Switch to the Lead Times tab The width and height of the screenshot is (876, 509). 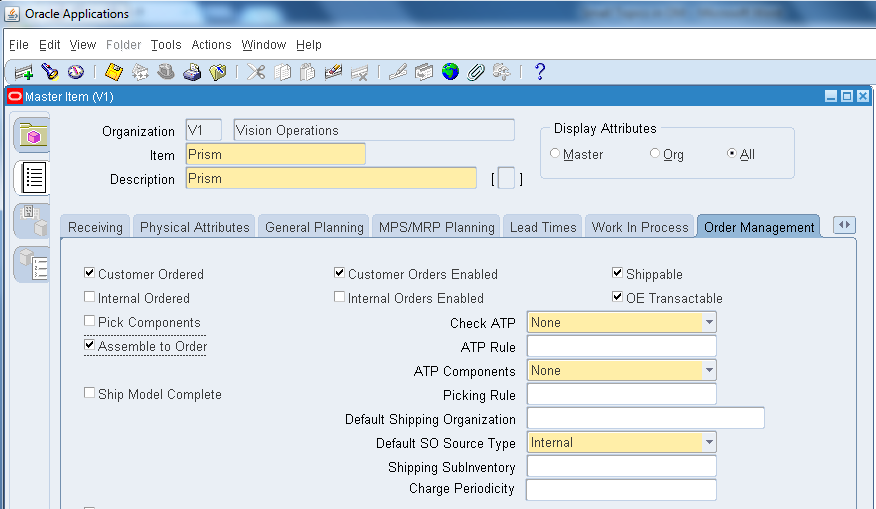[542, 227]
